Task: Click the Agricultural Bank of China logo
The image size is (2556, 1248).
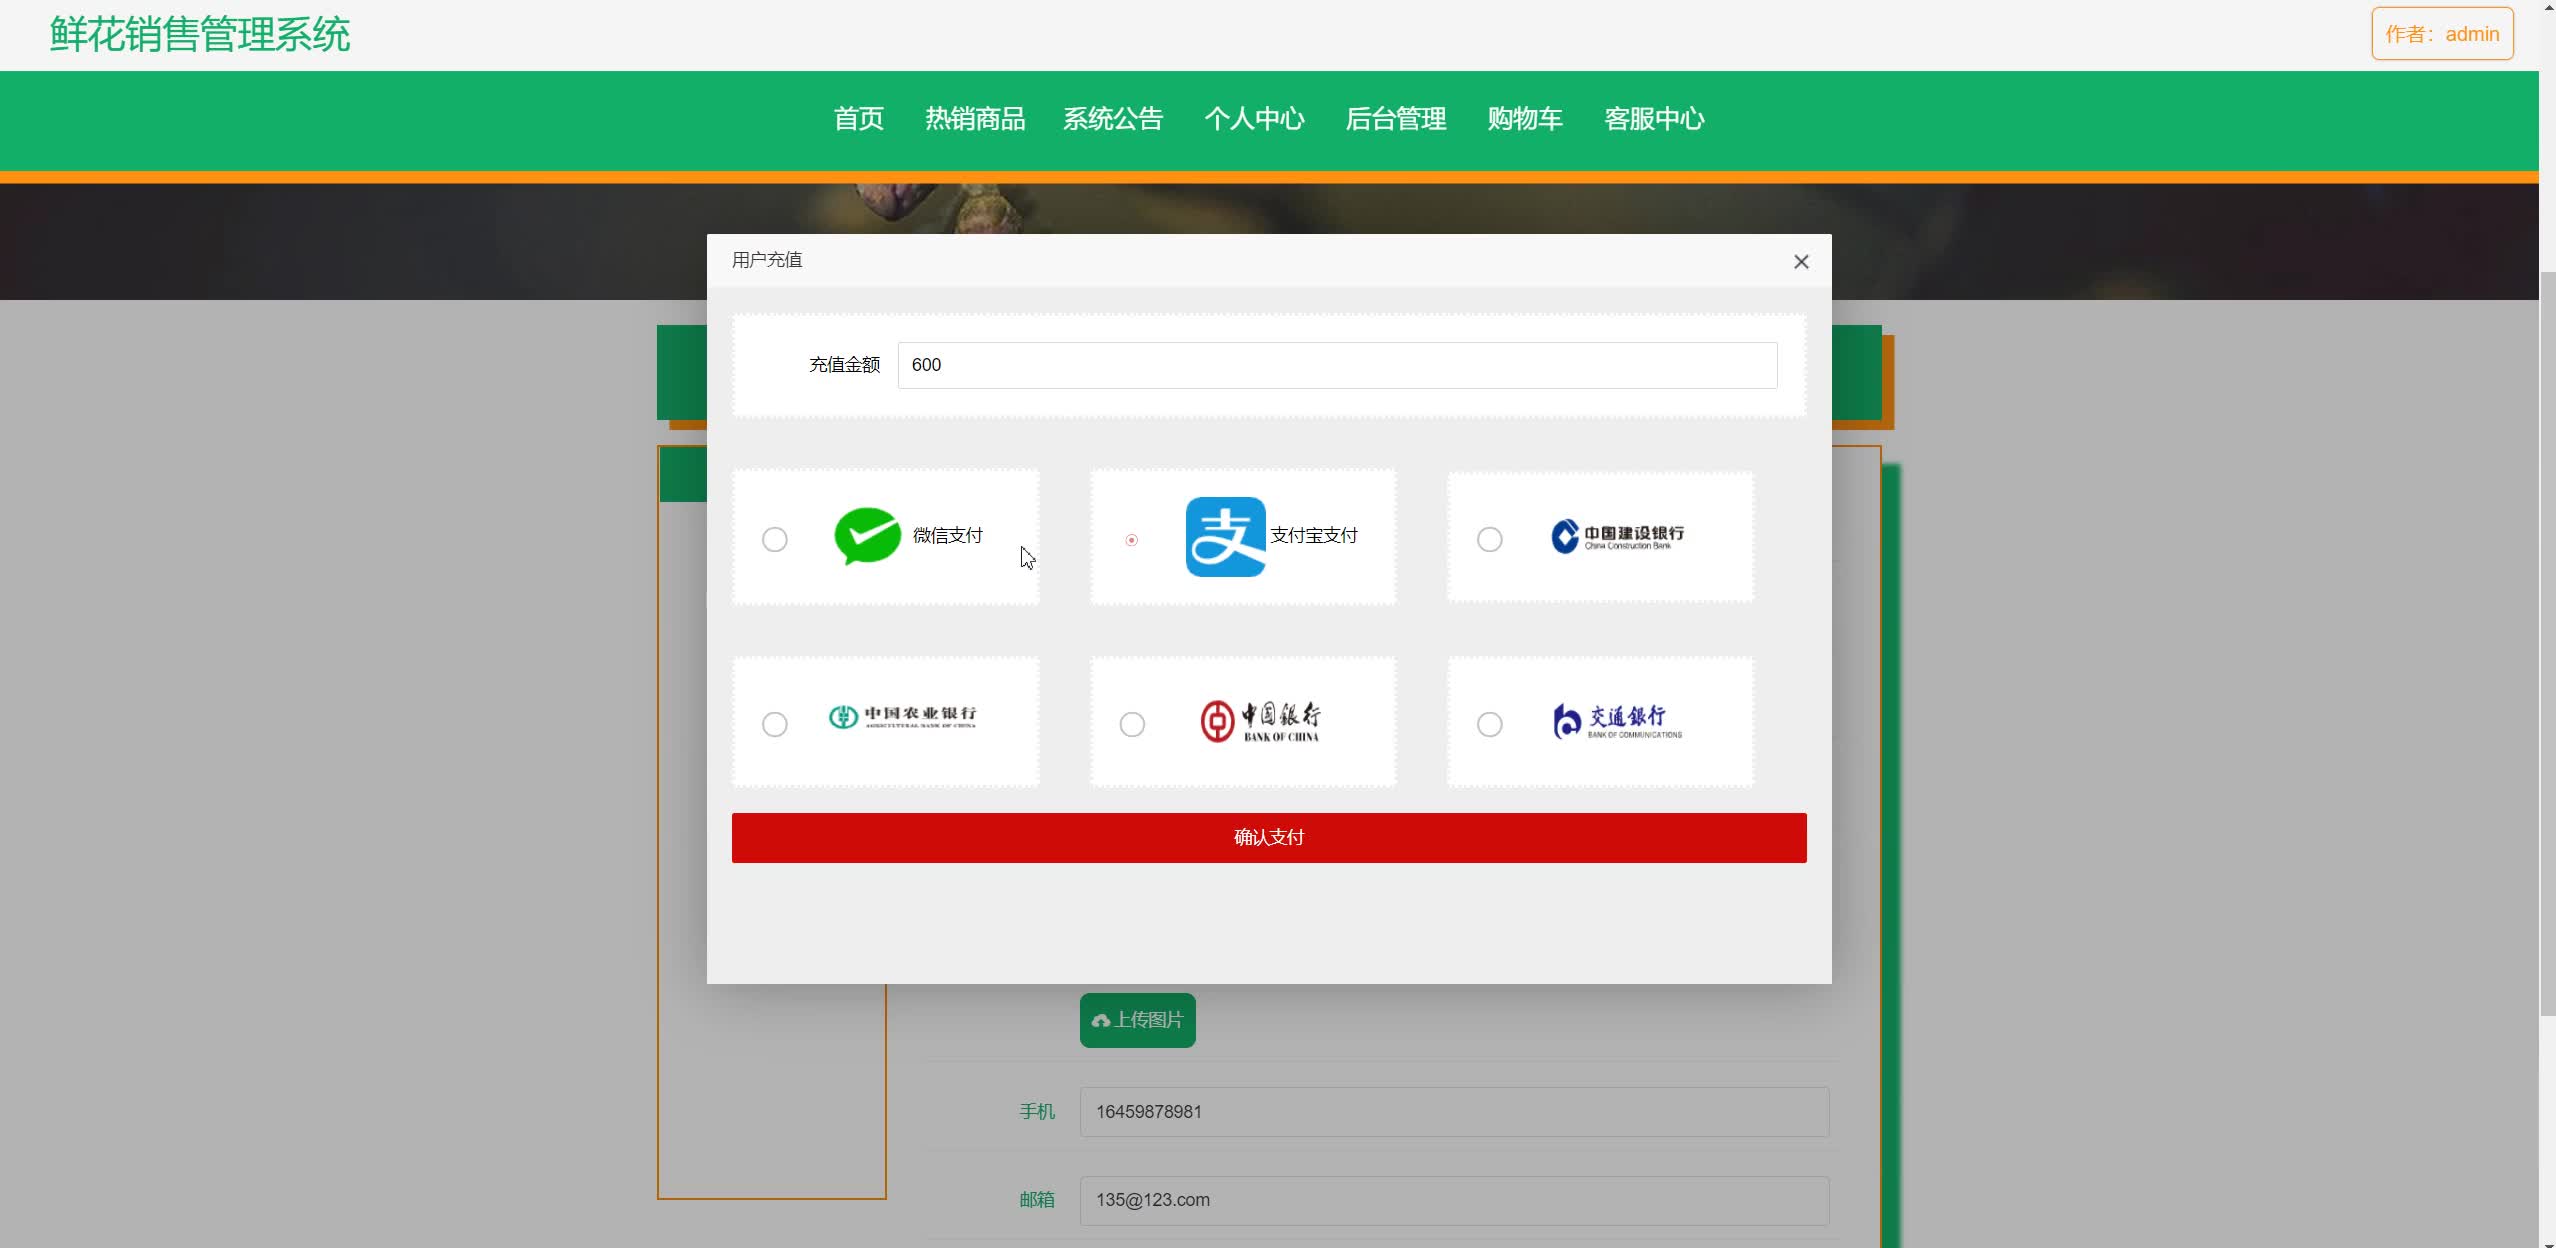Action: pyautogui.click(x=899, y=717)
